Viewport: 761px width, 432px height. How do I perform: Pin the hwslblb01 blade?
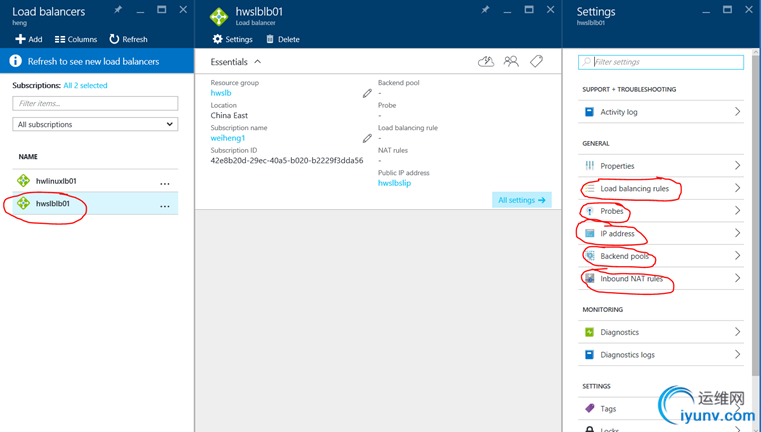pyautogui.click(x=485, y=9)
